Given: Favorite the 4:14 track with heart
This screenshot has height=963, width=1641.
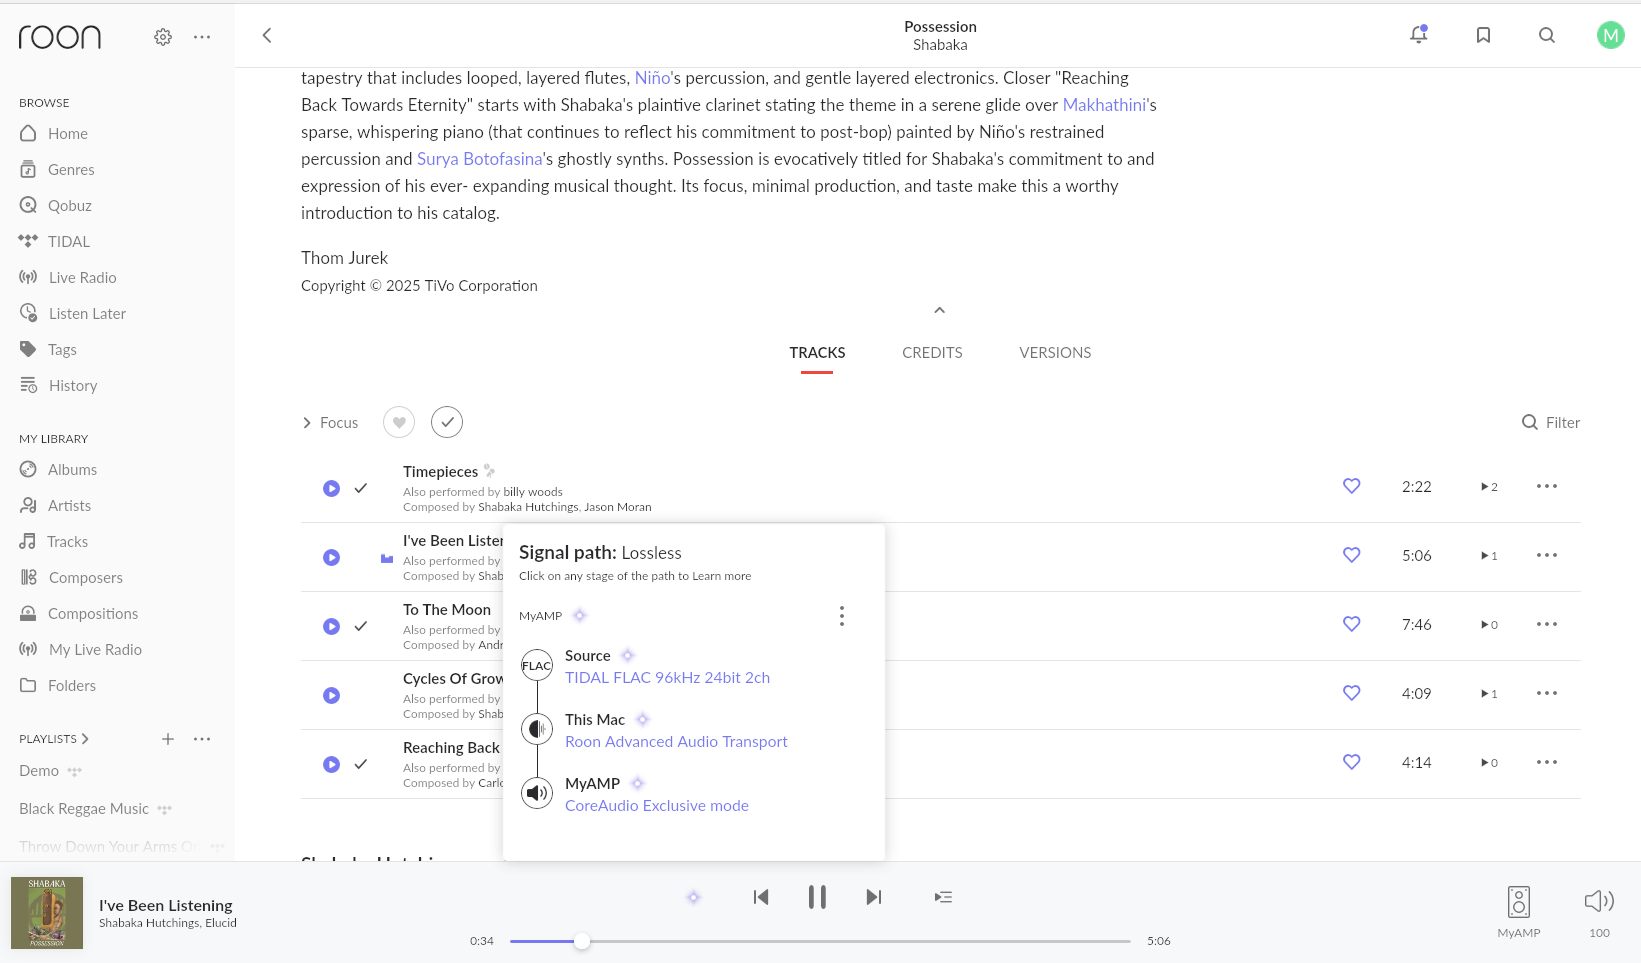Looking at the screenshot, I should pyautogui.click(x=1351, y=762).
